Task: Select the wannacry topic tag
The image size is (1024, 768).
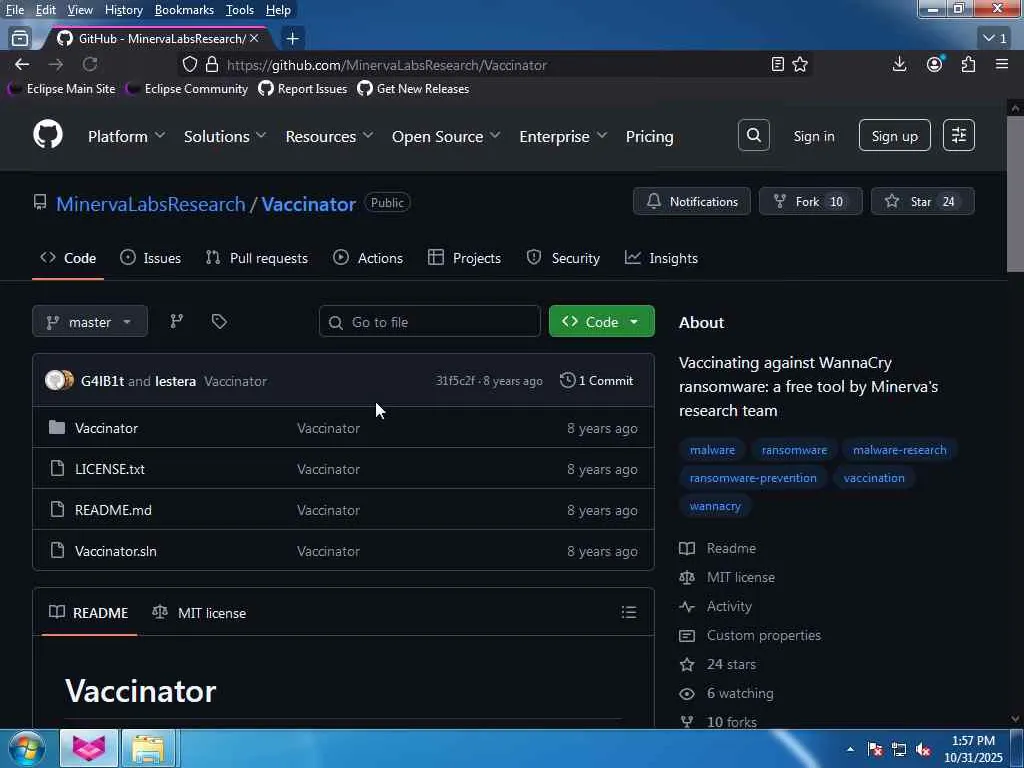Action: [715, 505]
